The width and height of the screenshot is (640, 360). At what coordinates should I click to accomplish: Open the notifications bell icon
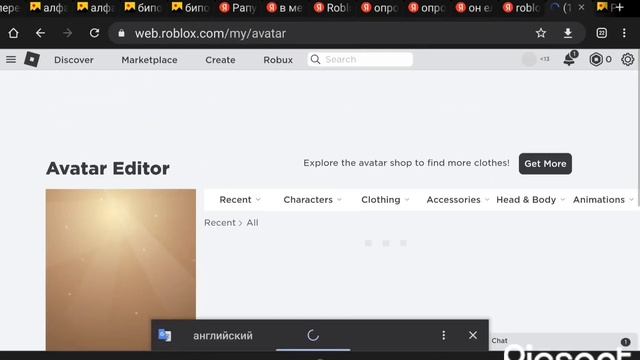(570, 59)
